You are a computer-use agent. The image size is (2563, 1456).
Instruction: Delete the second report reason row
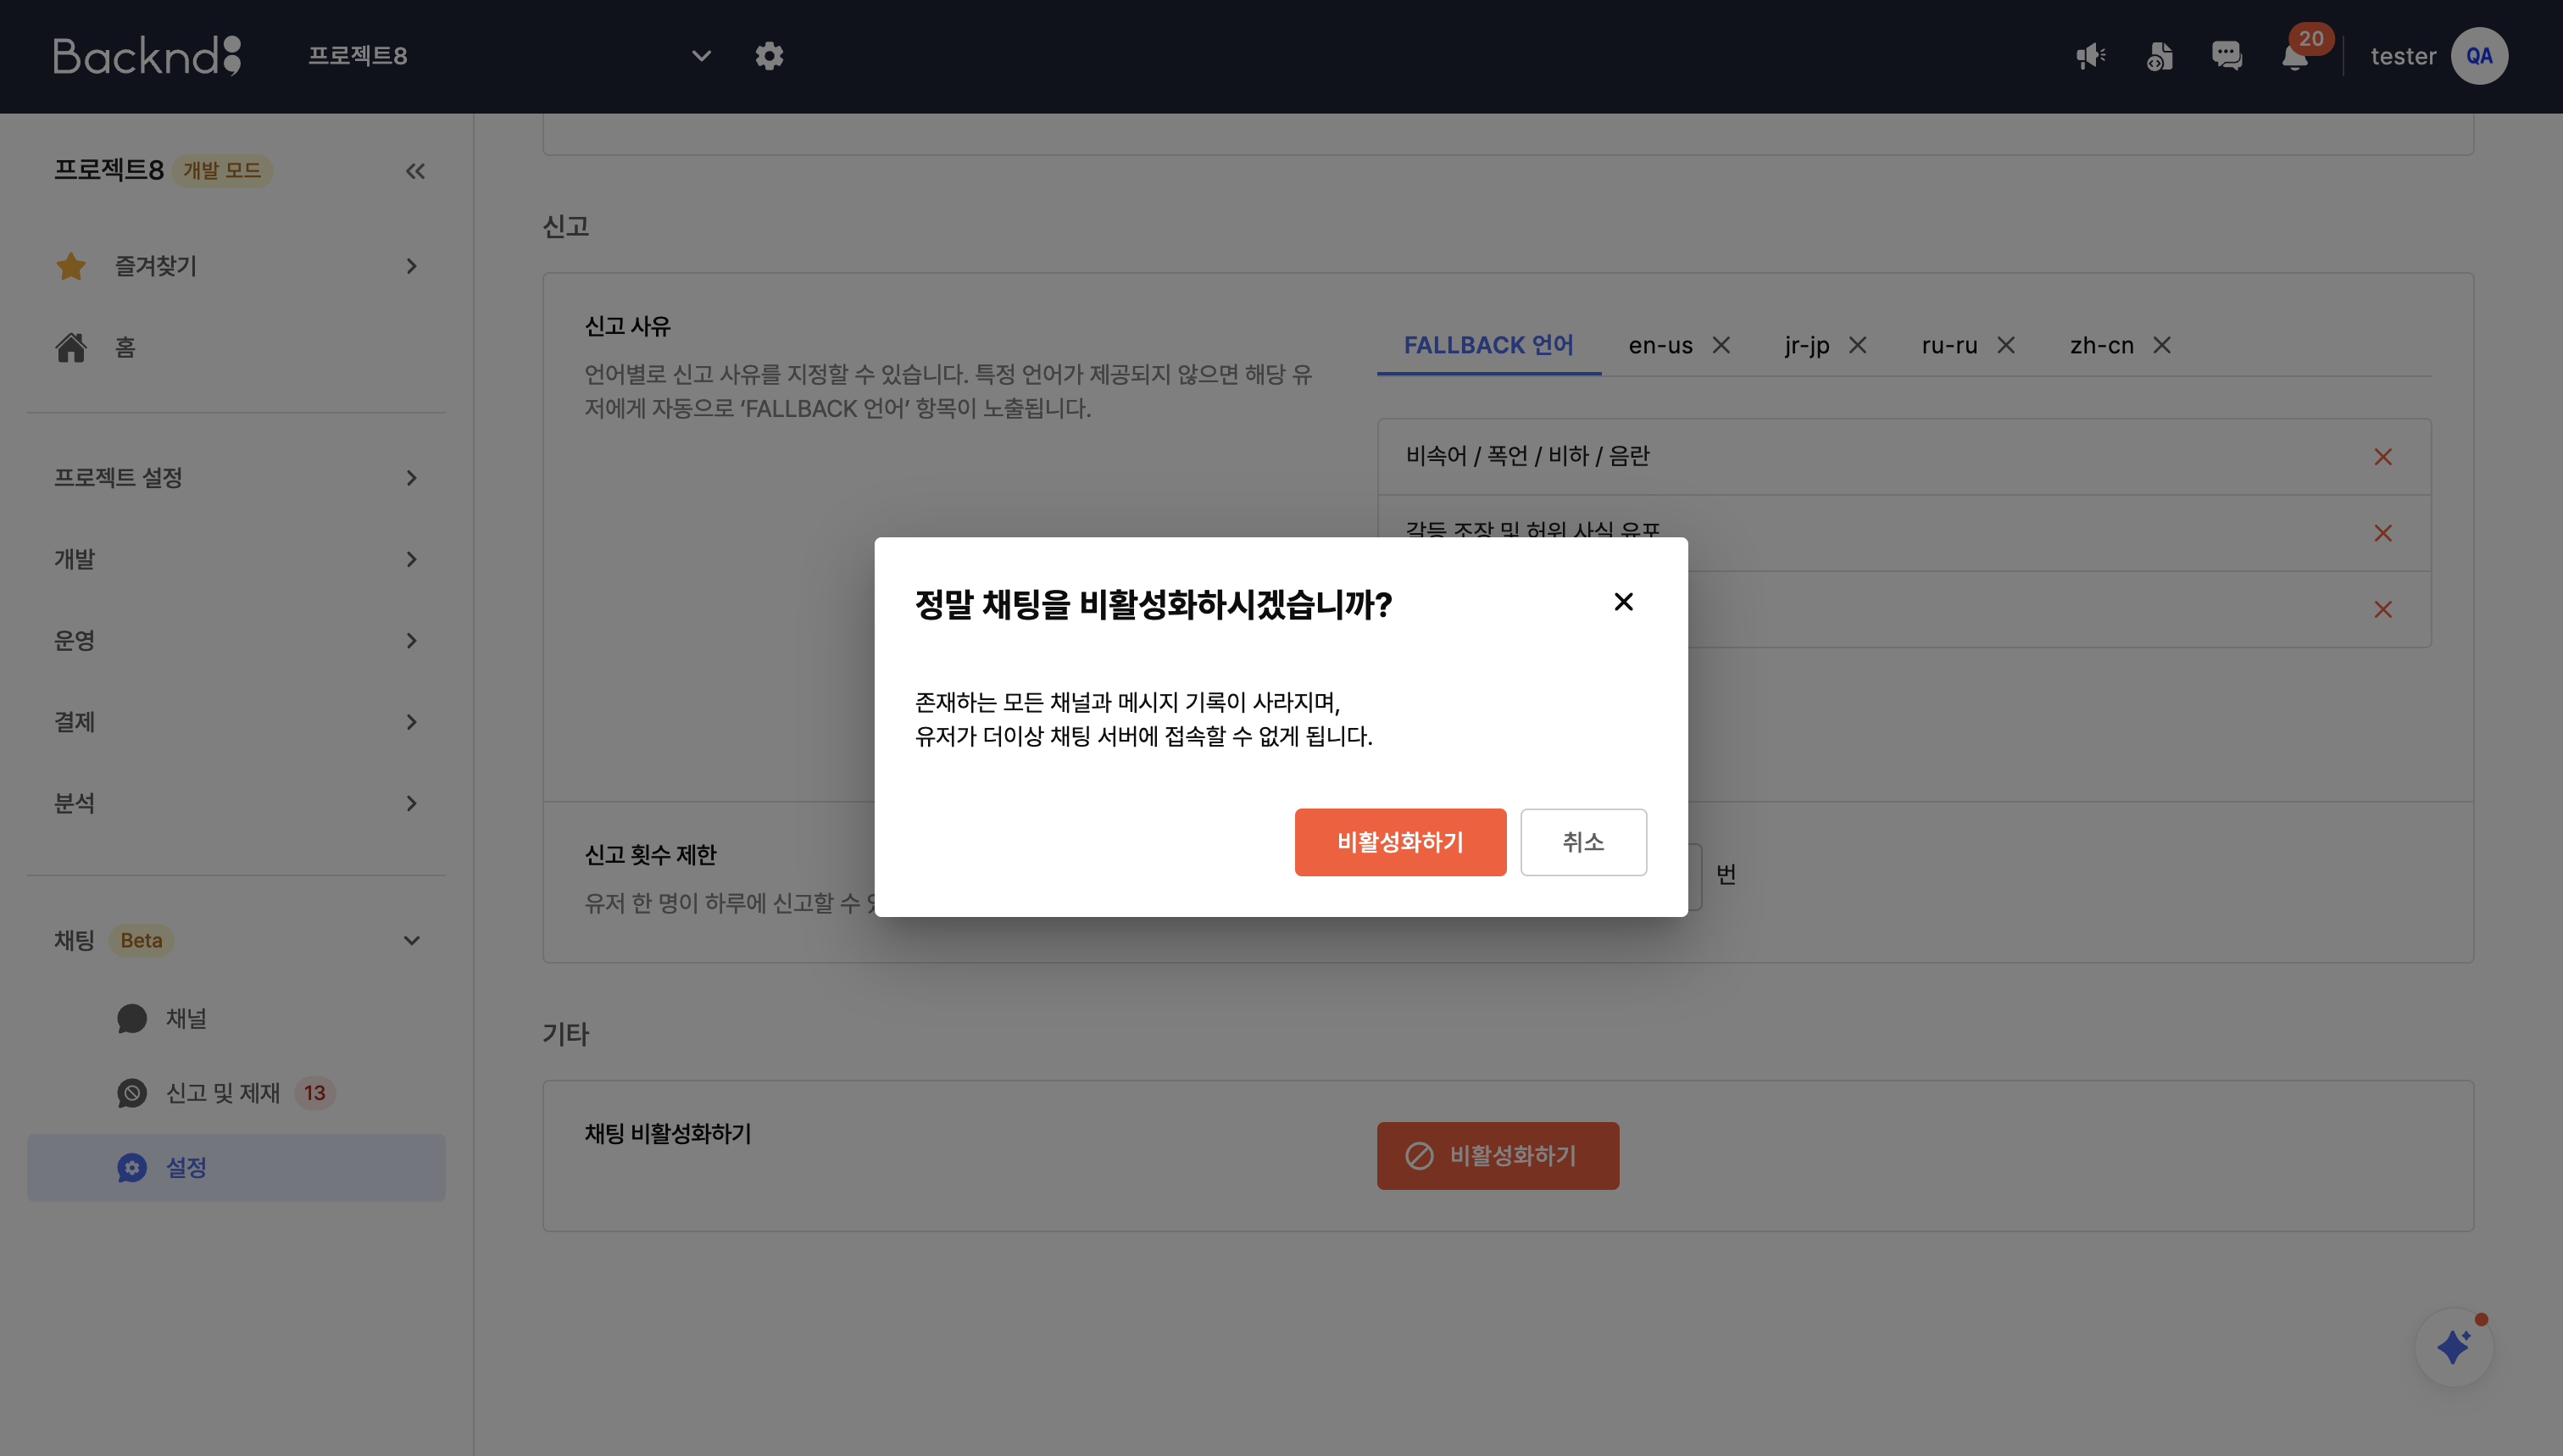point(2383,533)
